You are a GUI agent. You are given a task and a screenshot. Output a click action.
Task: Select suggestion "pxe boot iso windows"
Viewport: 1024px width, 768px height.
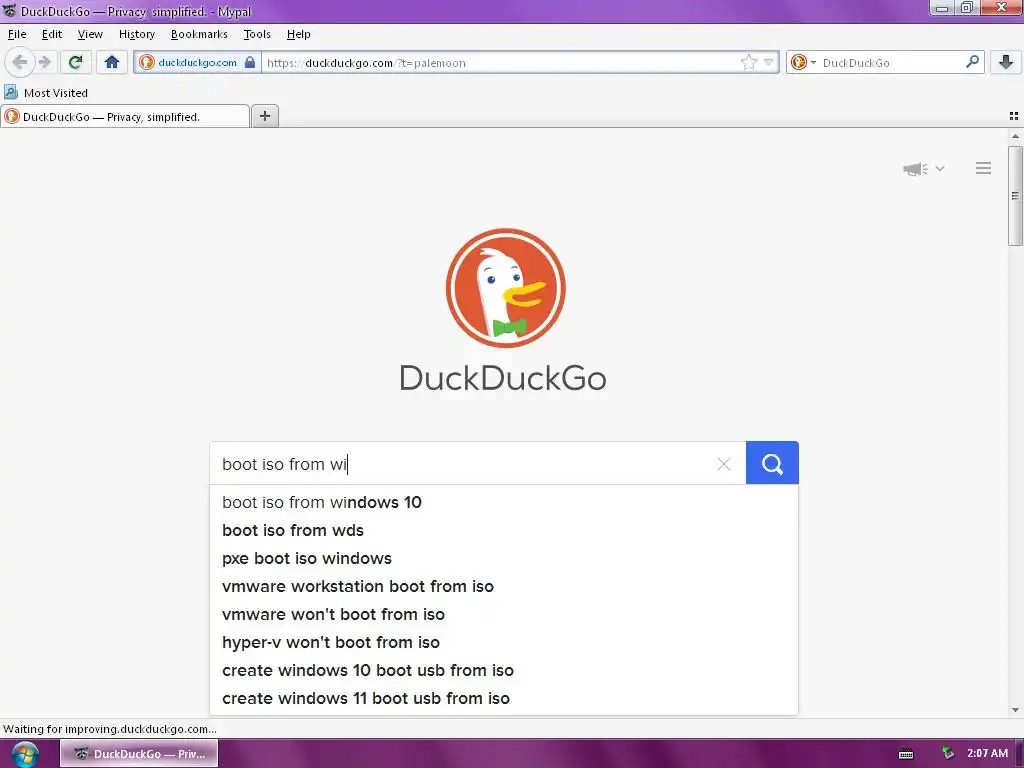(x=504, y=558)
